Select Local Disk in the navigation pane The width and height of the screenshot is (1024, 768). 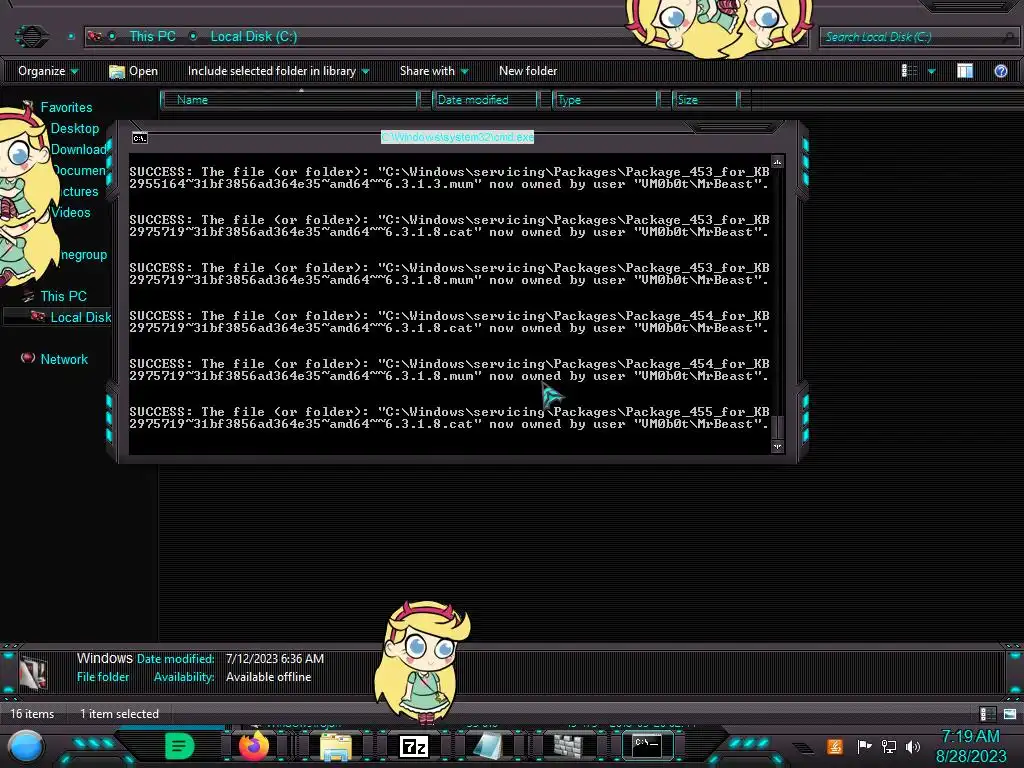pyautogui.click(x=80, y=317)
